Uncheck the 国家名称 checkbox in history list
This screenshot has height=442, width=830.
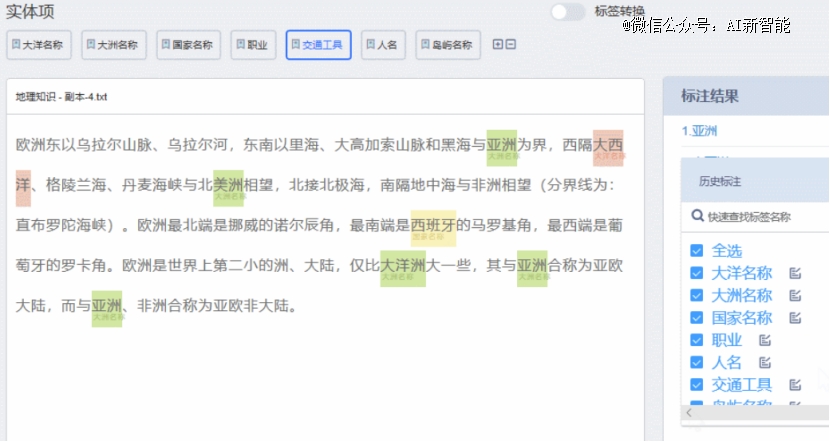pyautogui.click(x=697, y=318)
